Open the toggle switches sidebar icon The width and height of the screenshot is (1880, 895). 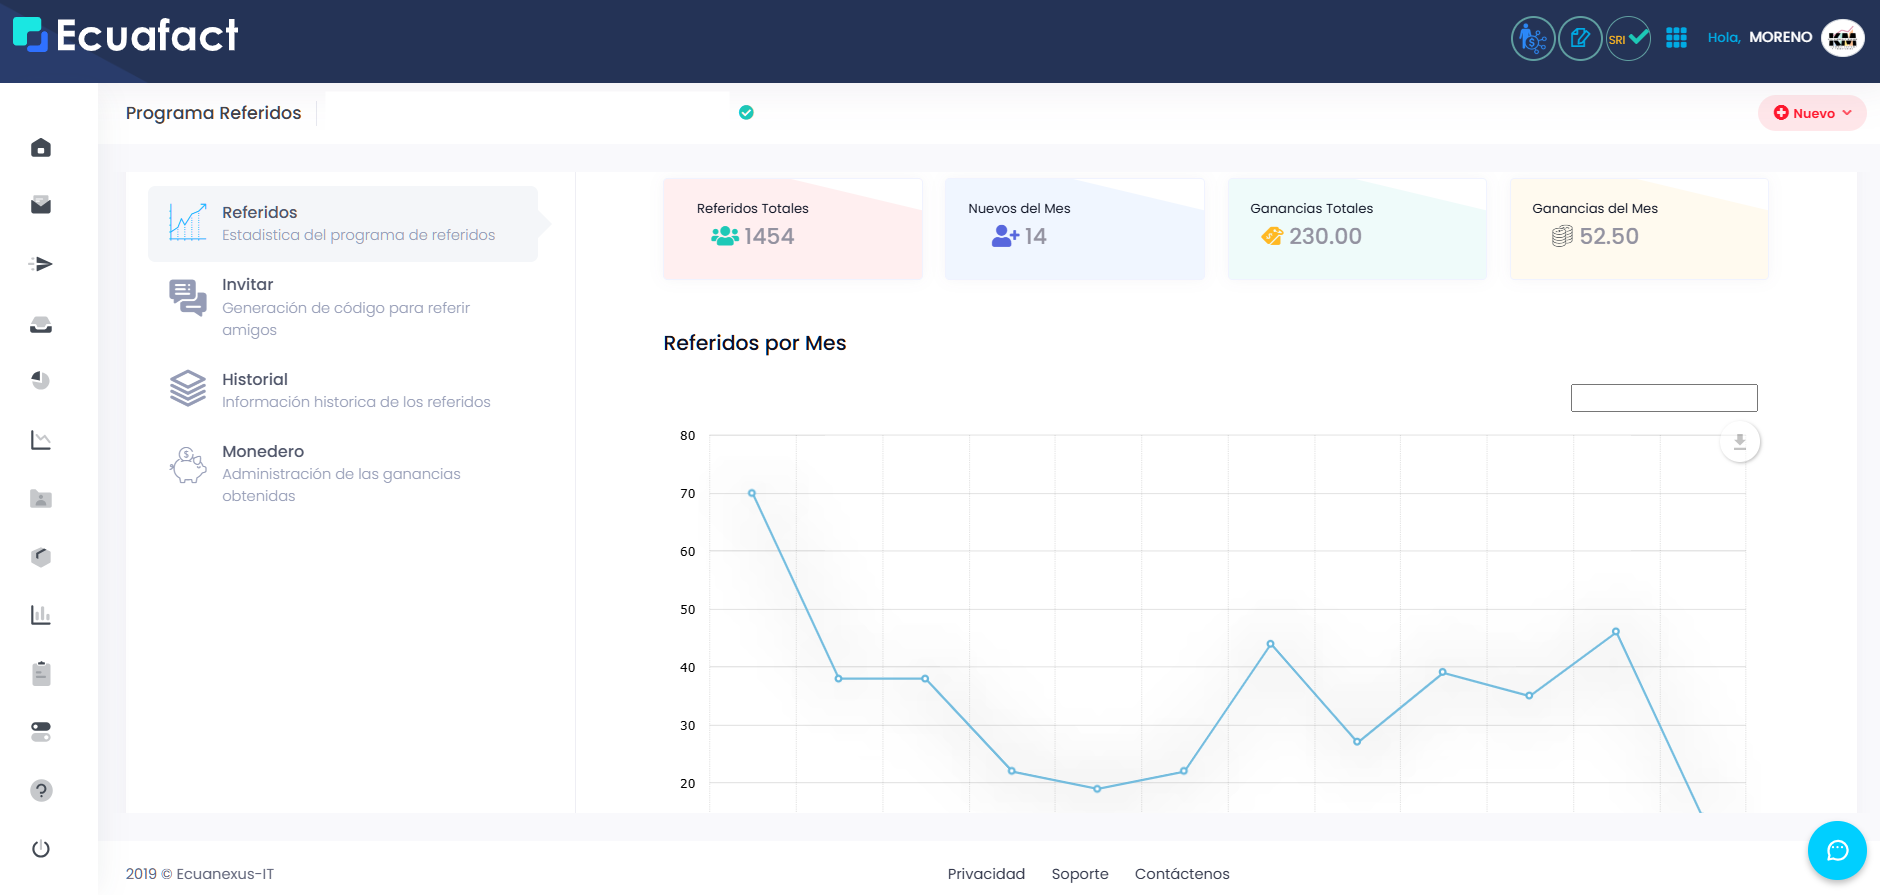tap(41, 732)
